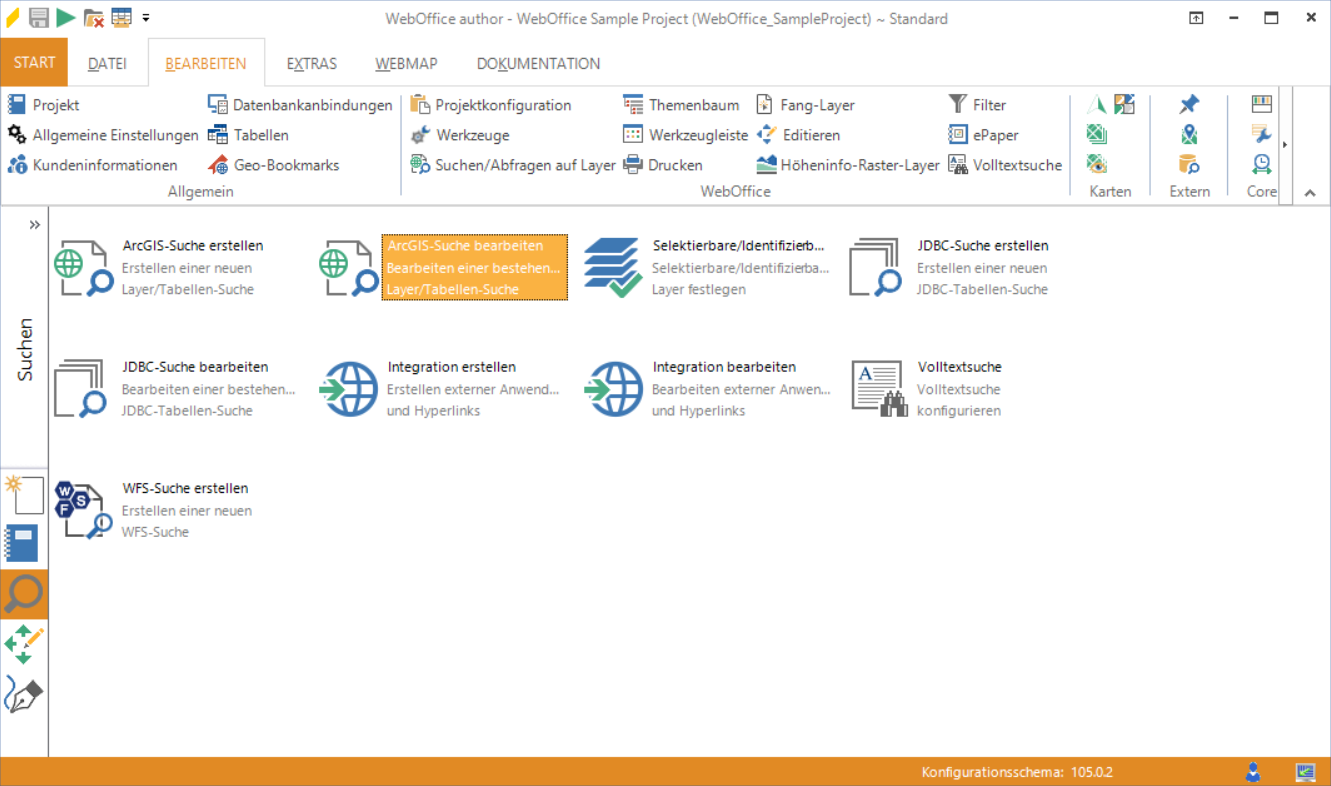Open Projekt in the Allgemein group
This screenshot has width=1331, height=786.
[x=44, y=105]
